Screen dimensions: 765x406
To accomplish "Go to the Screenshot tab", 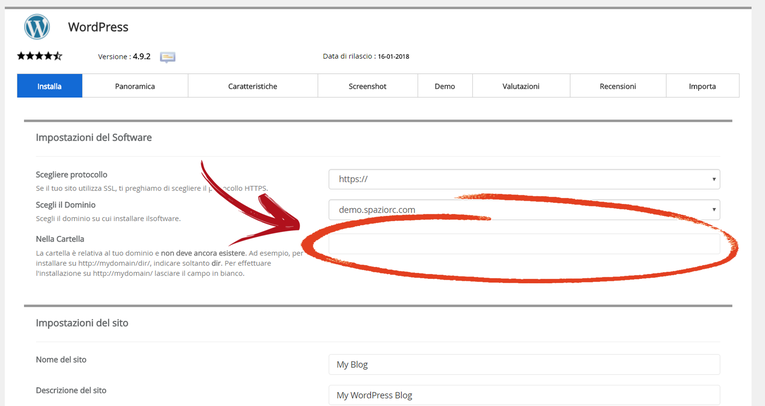I will pos(367,86).
